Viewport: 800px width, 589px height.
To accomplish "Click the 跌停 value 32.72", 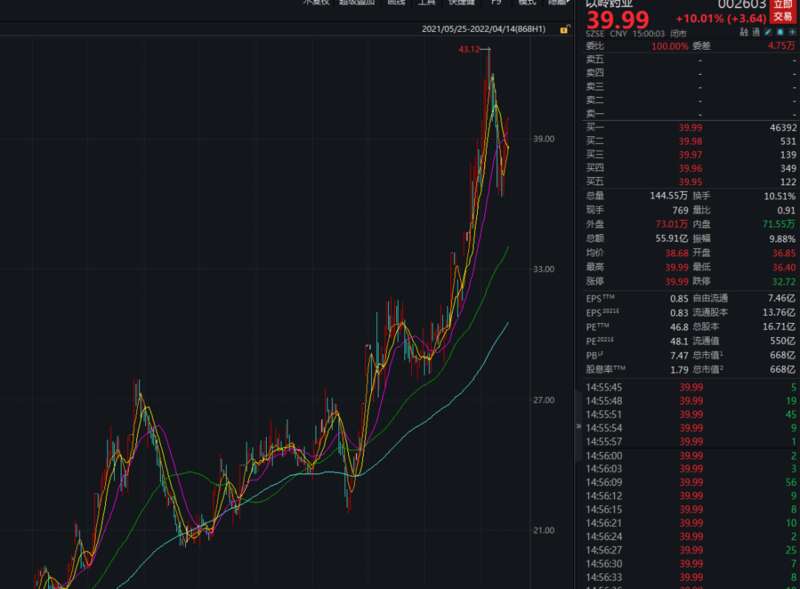I will [x=784, y=281].
